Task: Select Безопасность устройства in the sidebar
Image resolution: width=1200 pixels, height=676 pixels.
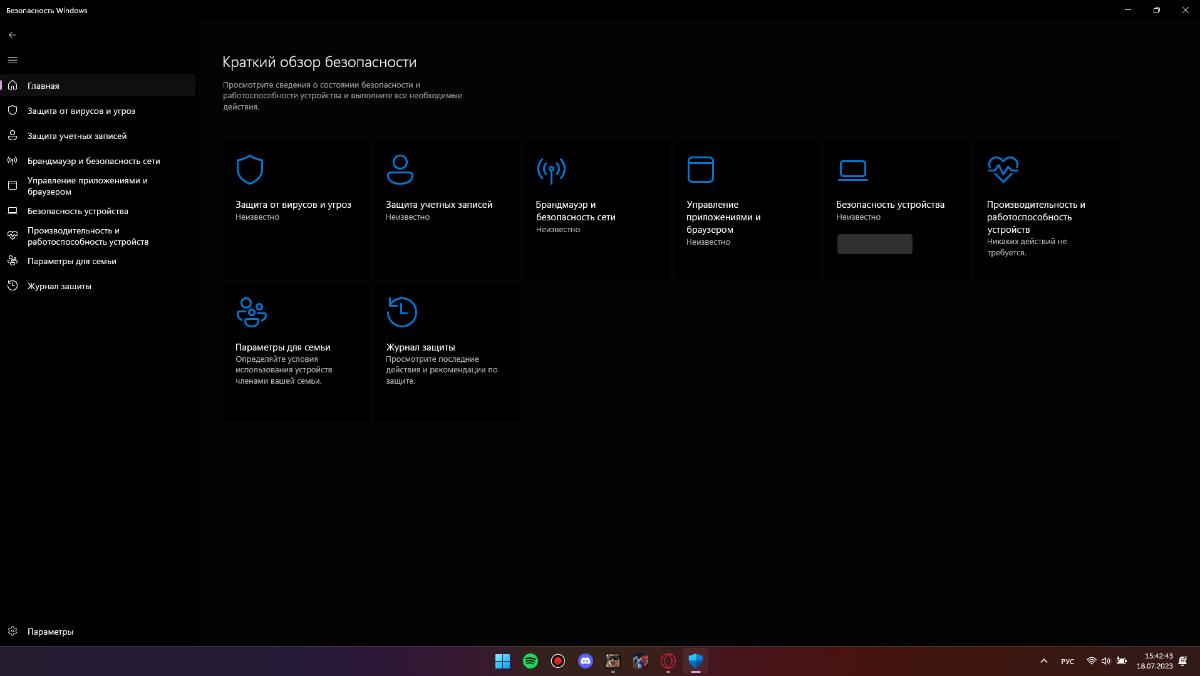Action: [x=77, y=211]
